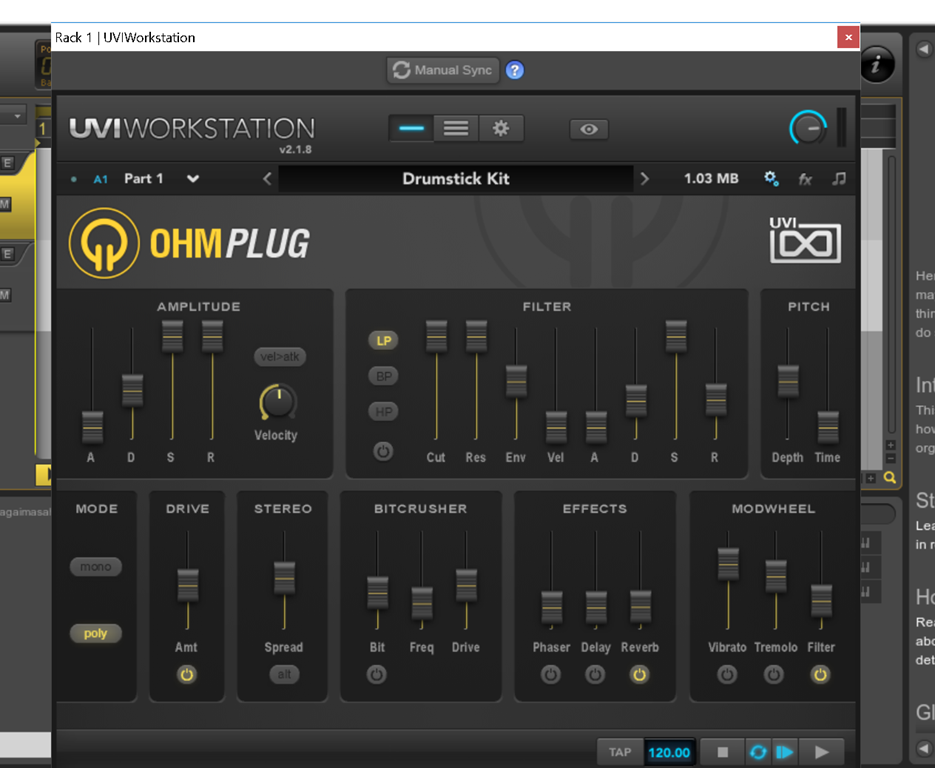Image resolution: width=935 pixels, height=768 pixels.
Task: Click the info i button in background window
Action: [x=877, y=64]
